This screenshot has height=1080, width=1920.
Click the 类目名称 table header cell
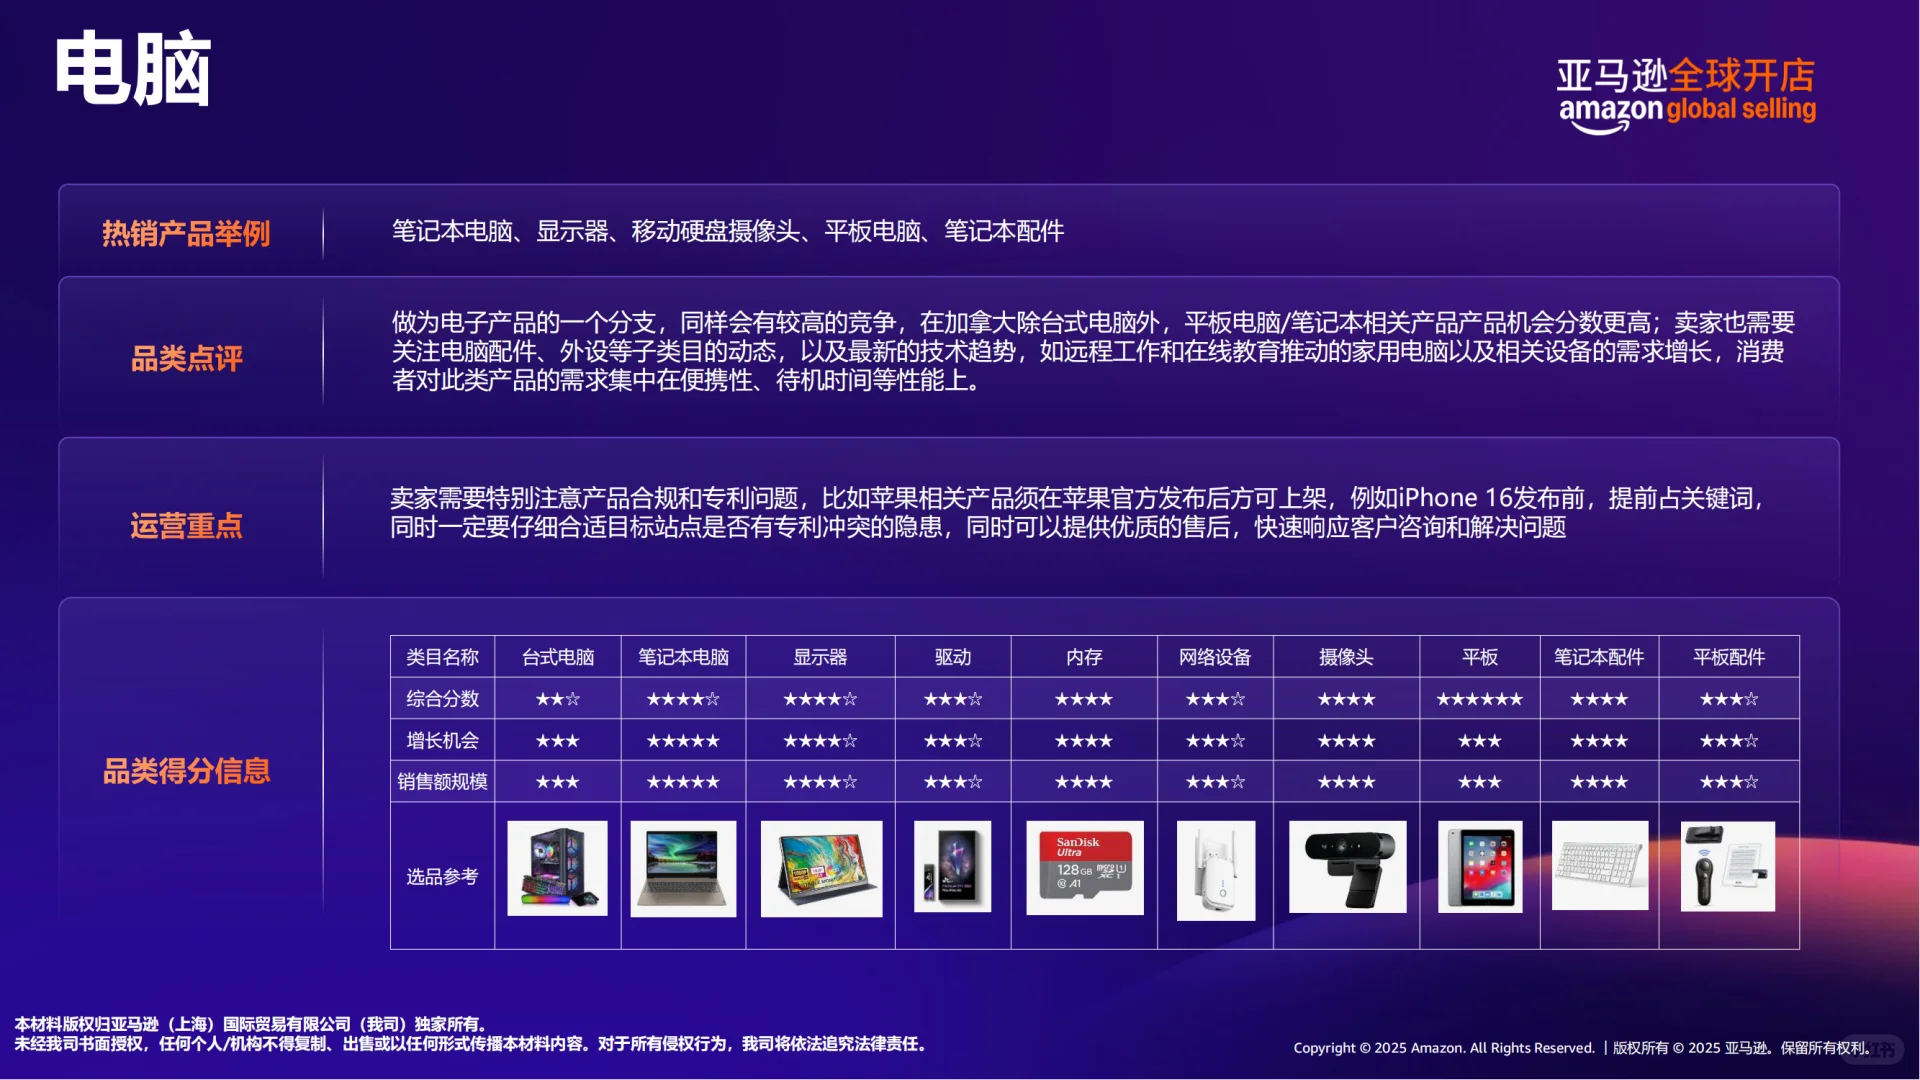click(440, 657)
